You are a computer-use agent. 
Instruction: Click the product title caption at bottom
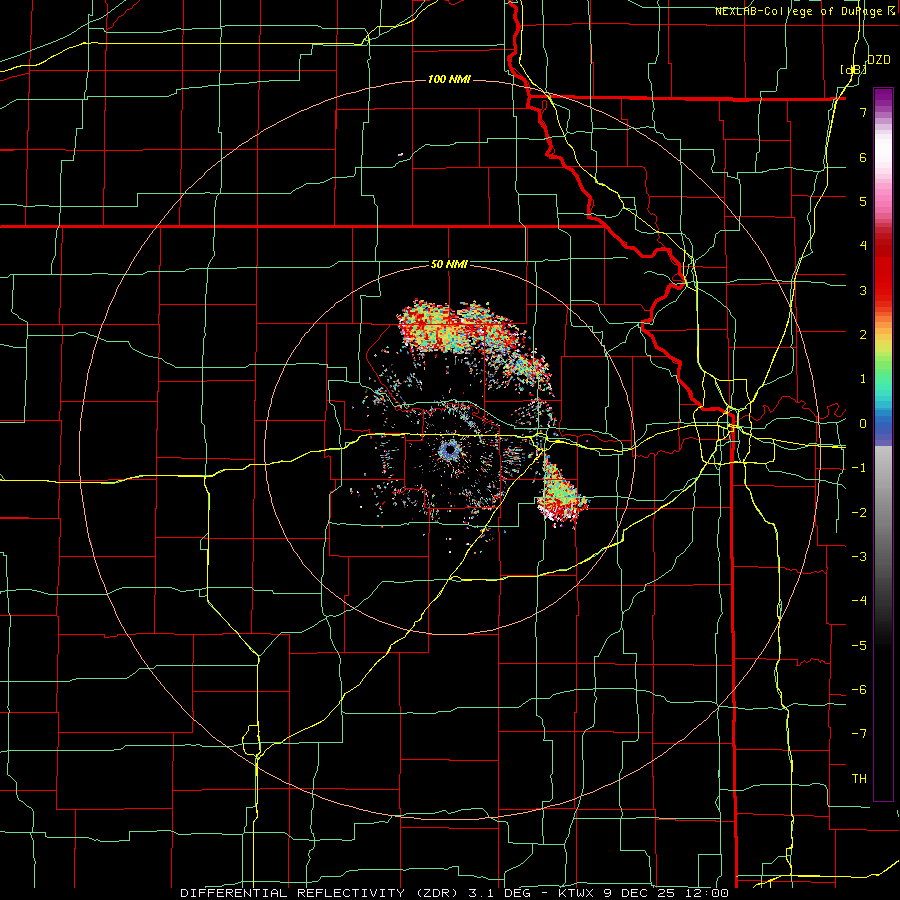point(454,893)
